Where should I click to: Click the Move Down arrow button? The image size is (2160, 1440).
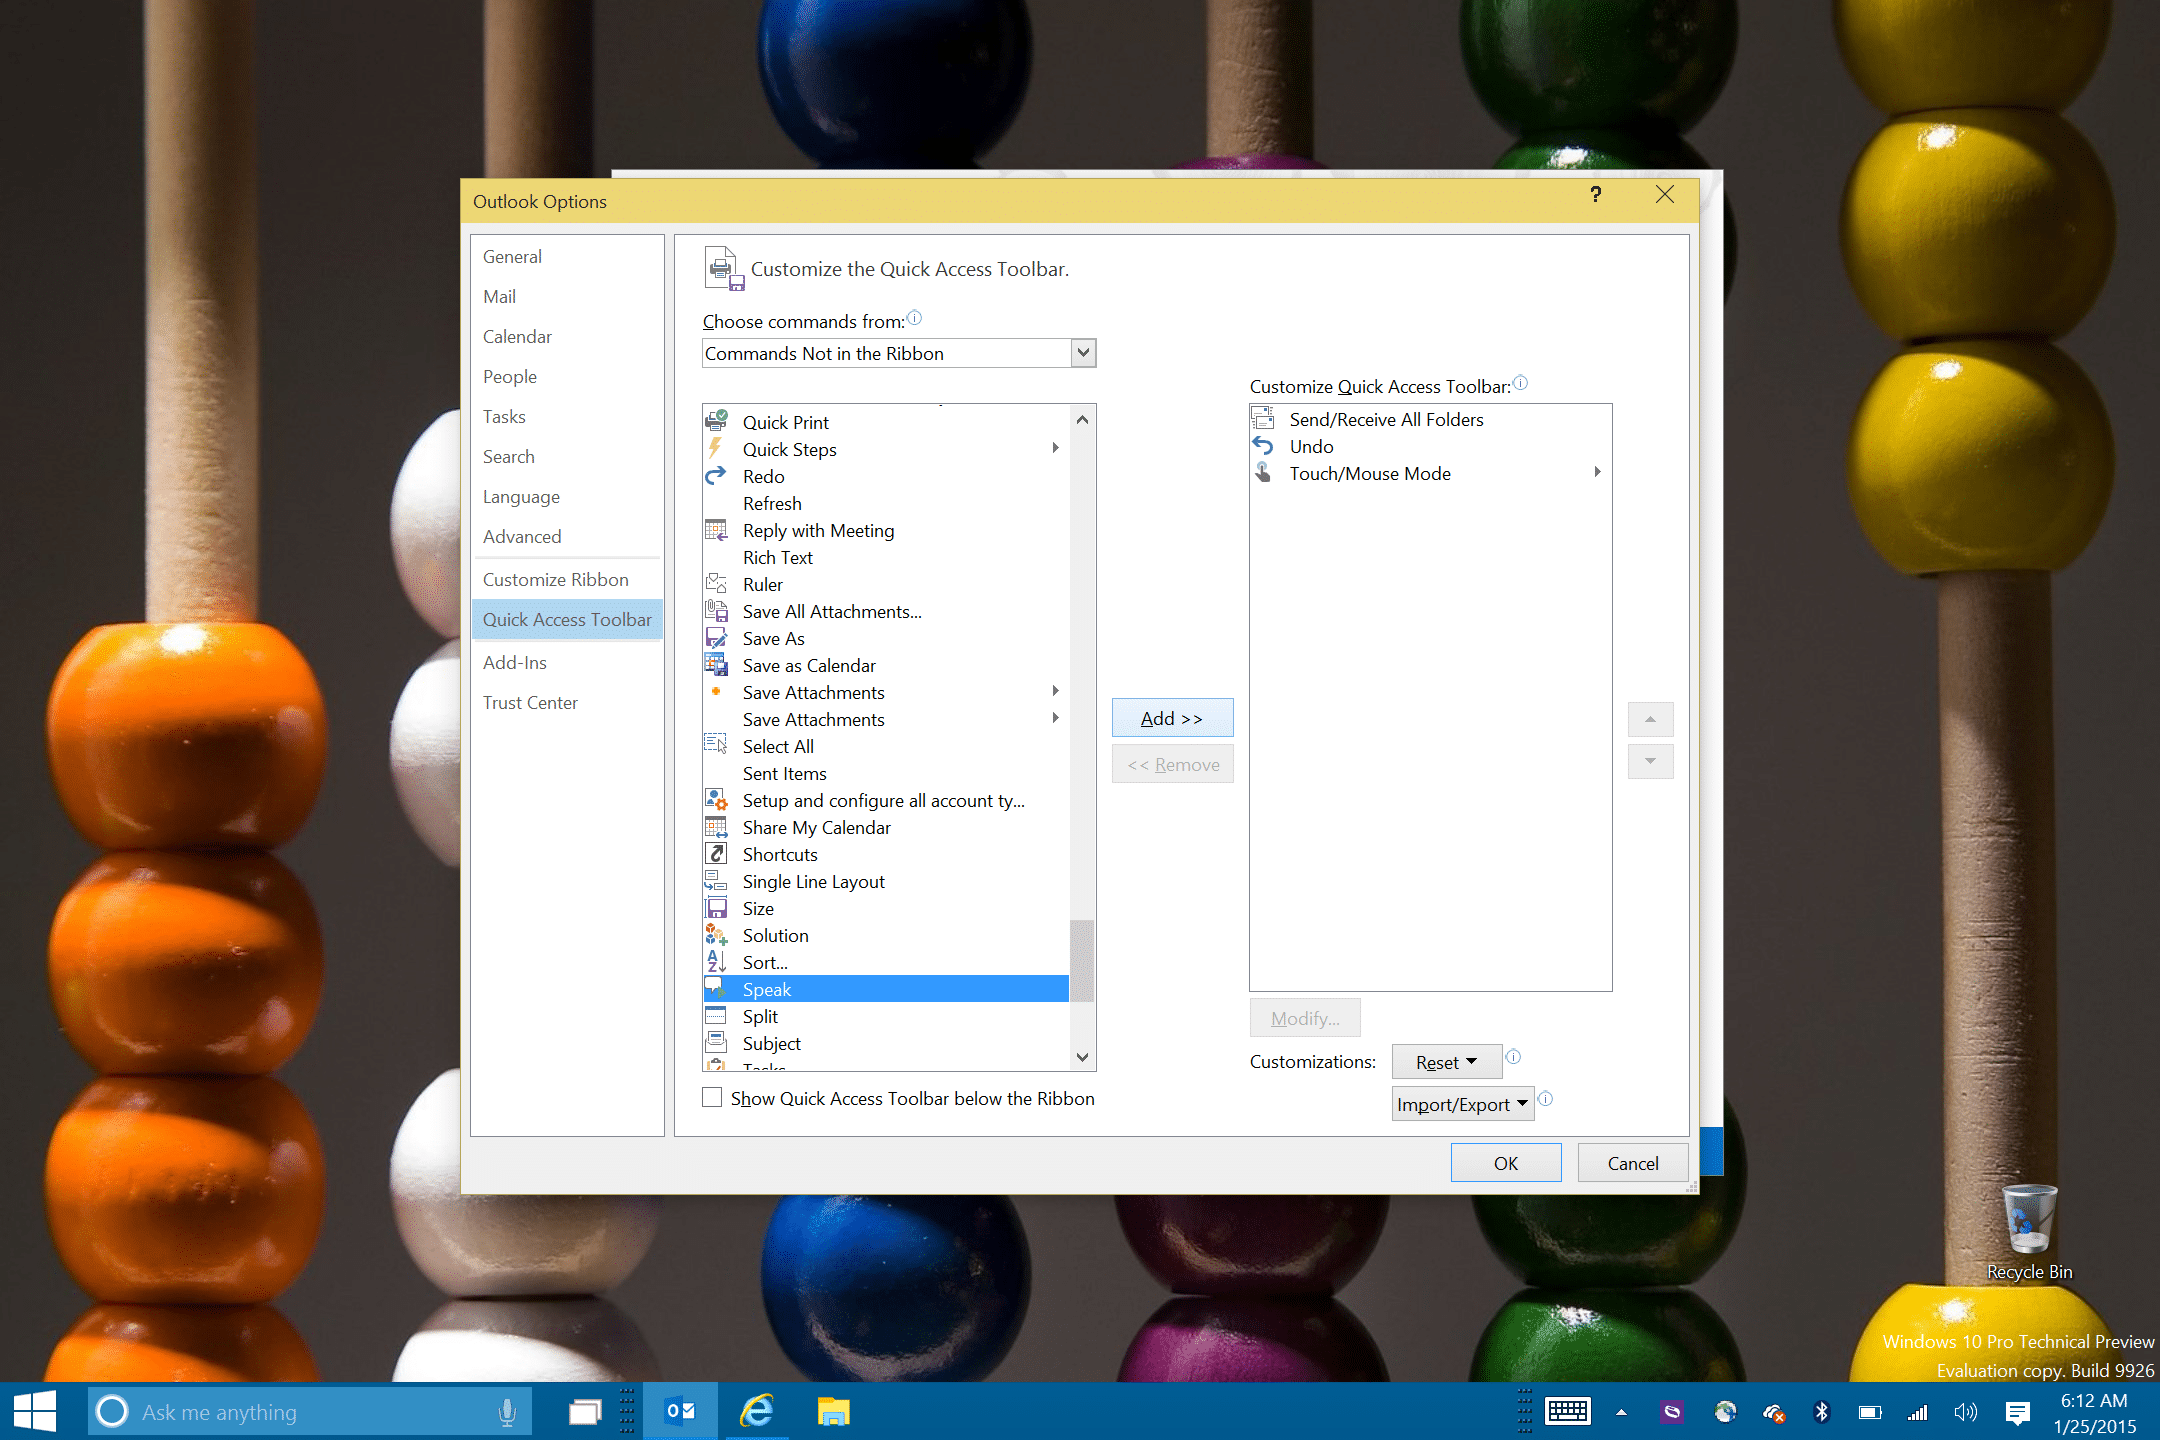(x=1650, y=761)
